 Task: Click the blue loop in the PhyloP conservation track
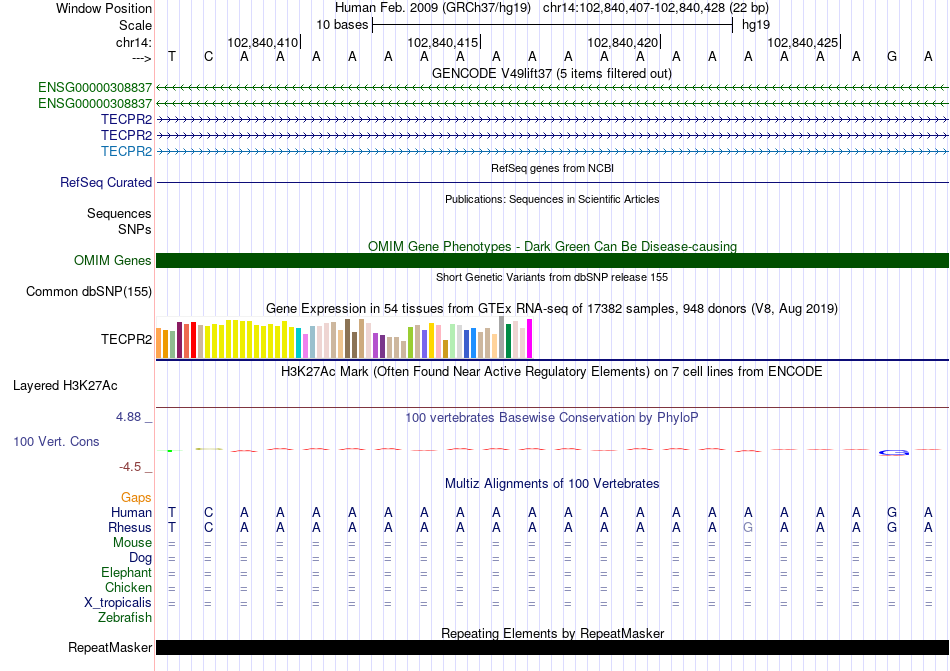893,453
